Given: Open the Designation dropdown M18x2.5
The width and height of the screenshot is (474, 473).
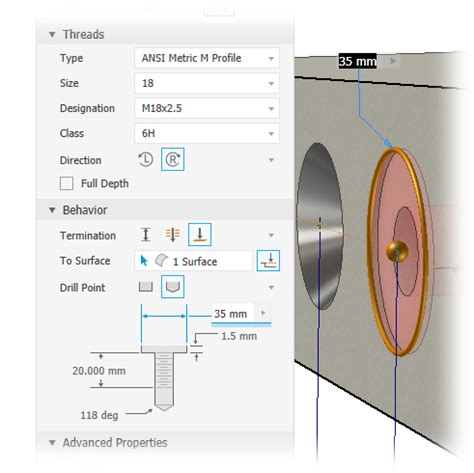Looking at the screenshot, I should (207, 108).
